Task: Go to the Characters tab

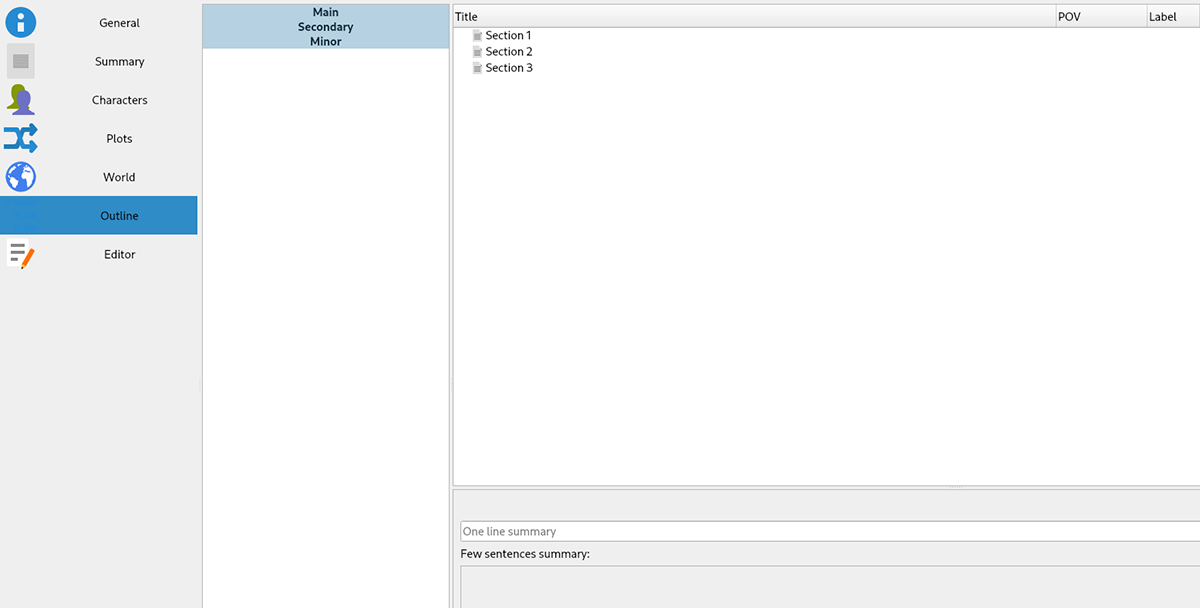Action: 99,100
